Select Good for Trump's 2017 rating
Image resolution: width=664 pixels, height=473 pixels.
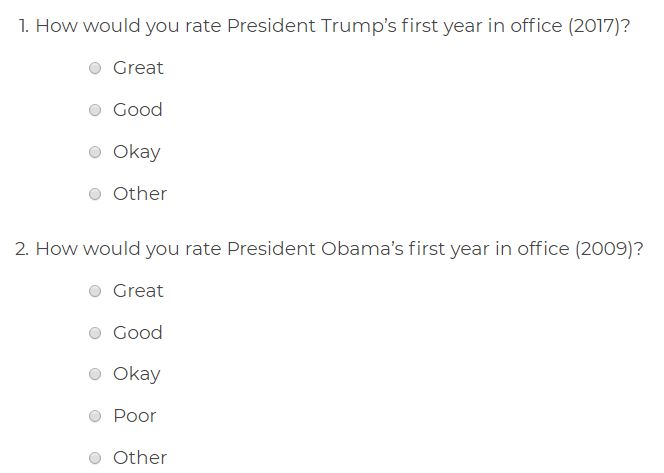95,110
